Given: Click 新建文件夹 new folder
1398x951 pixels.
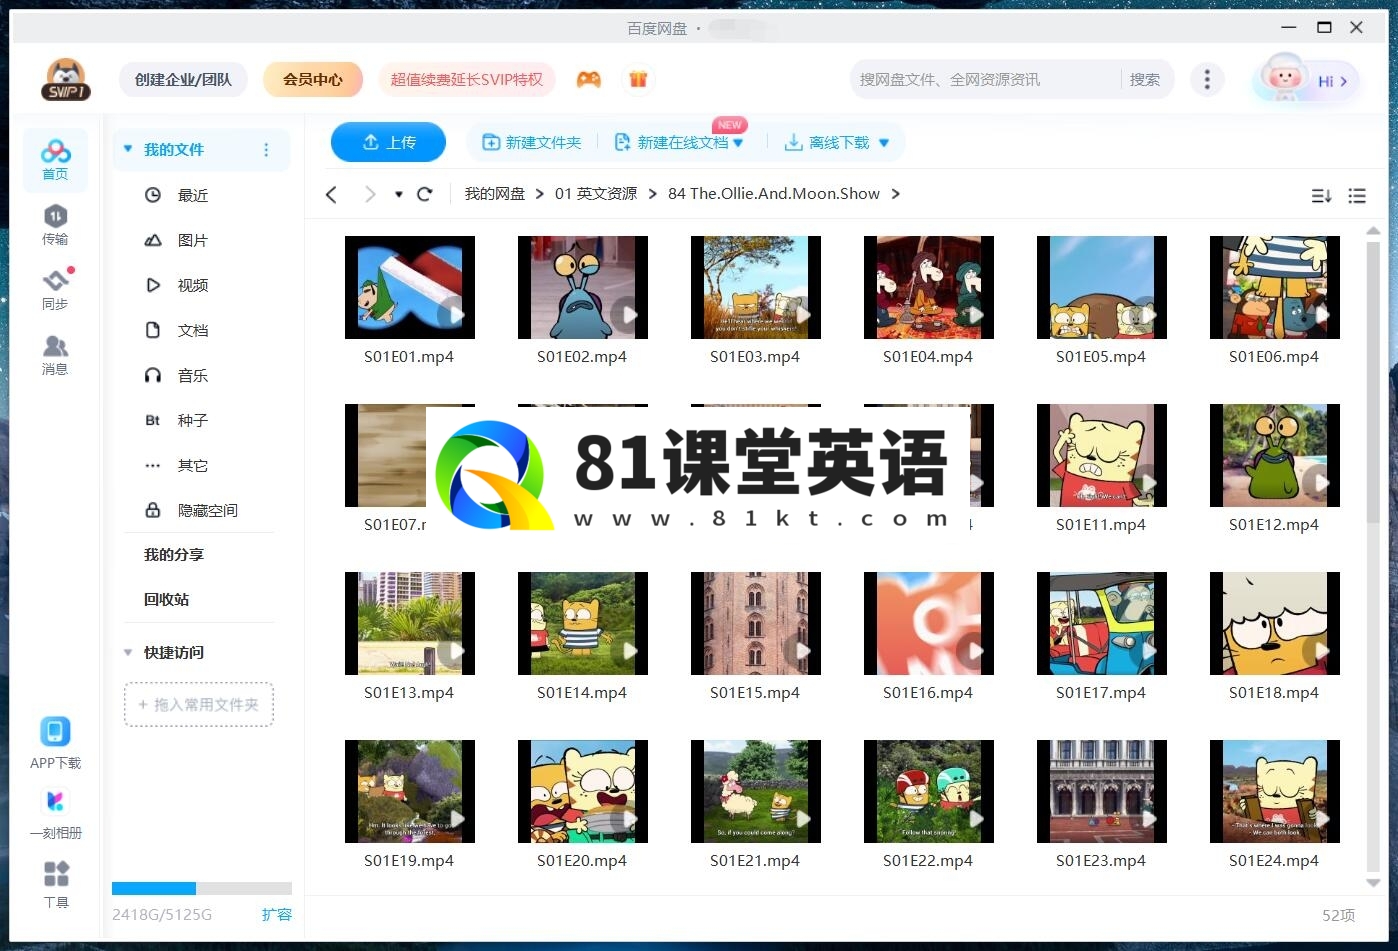Looking at the screenshot, I should (532, 143).
